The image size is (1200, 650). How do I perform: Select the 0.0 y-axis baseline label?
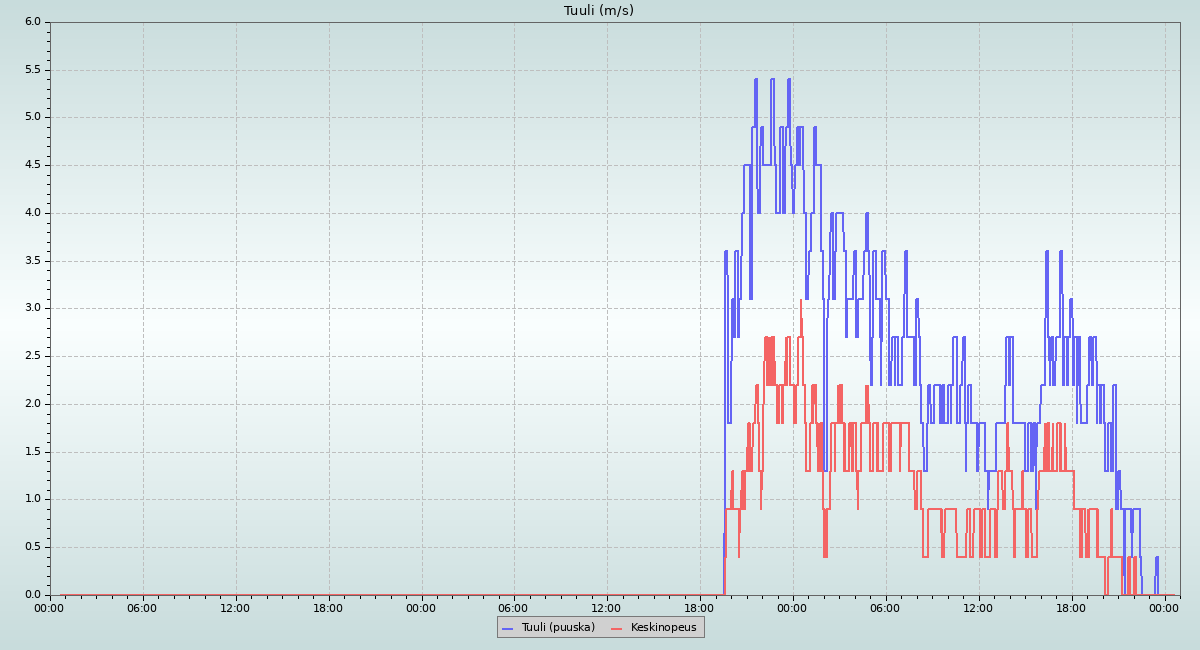coord(33,595)
